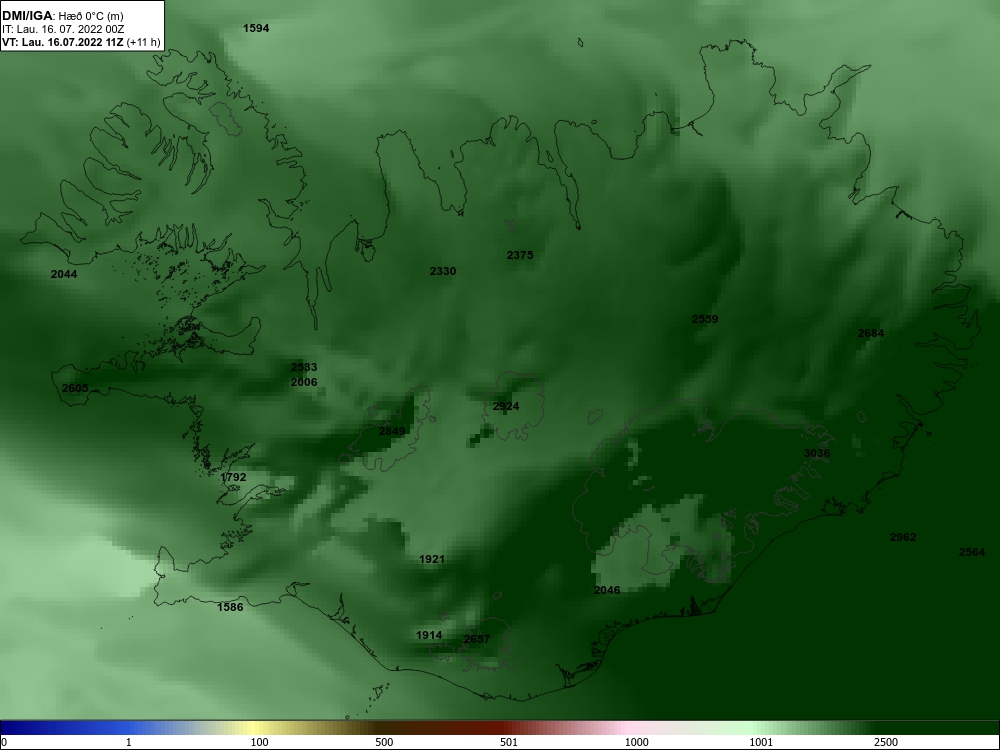The width and height of the screenshot is (1000, 750).
Task: Pick the yellow band of the color scale
Action: point(252,728)
